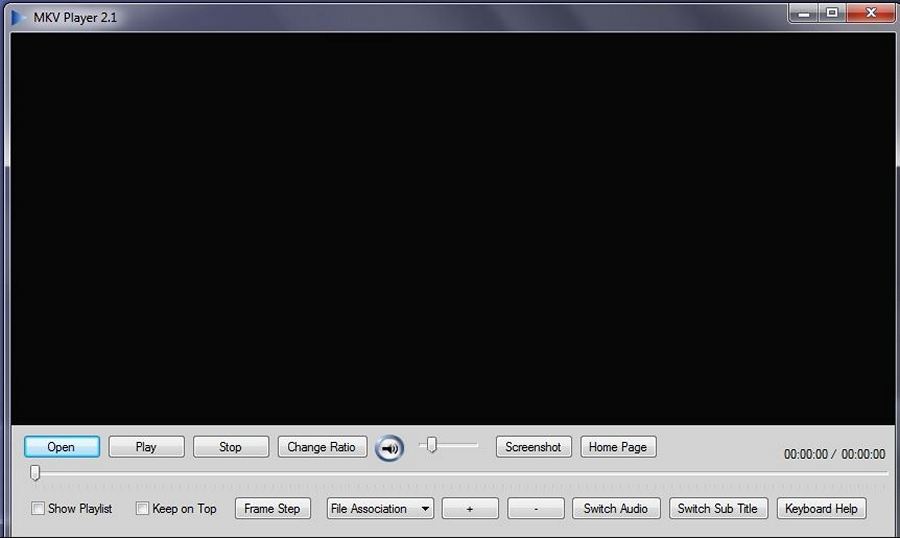Open a video file with Open button
900x538 pixels.
pyautogui.click(x=62, y=447)
